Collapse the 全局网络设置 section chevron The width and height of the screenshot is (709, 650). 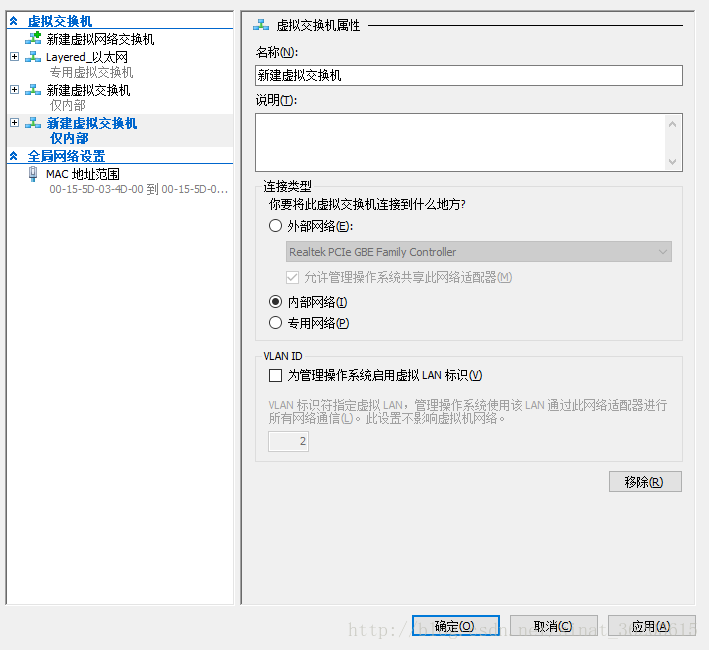(x=14, y=156)
